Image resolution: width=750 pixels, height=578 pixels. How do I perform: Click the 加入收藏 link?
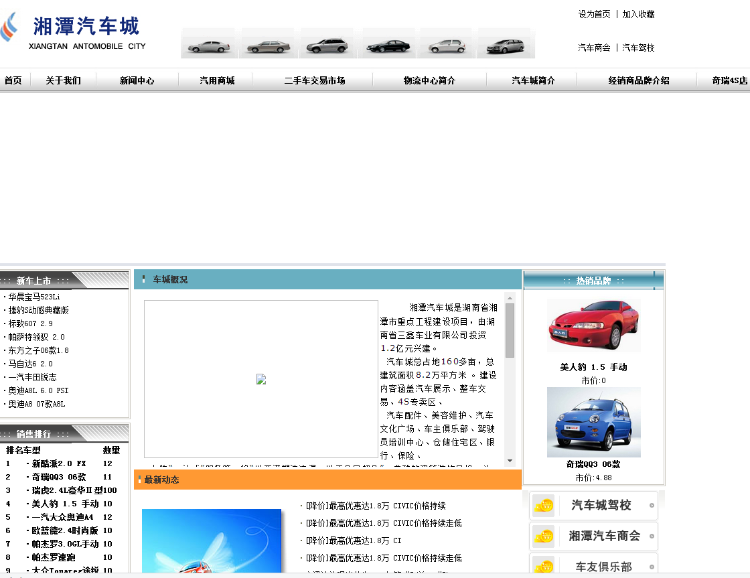[x=638, y=14]
